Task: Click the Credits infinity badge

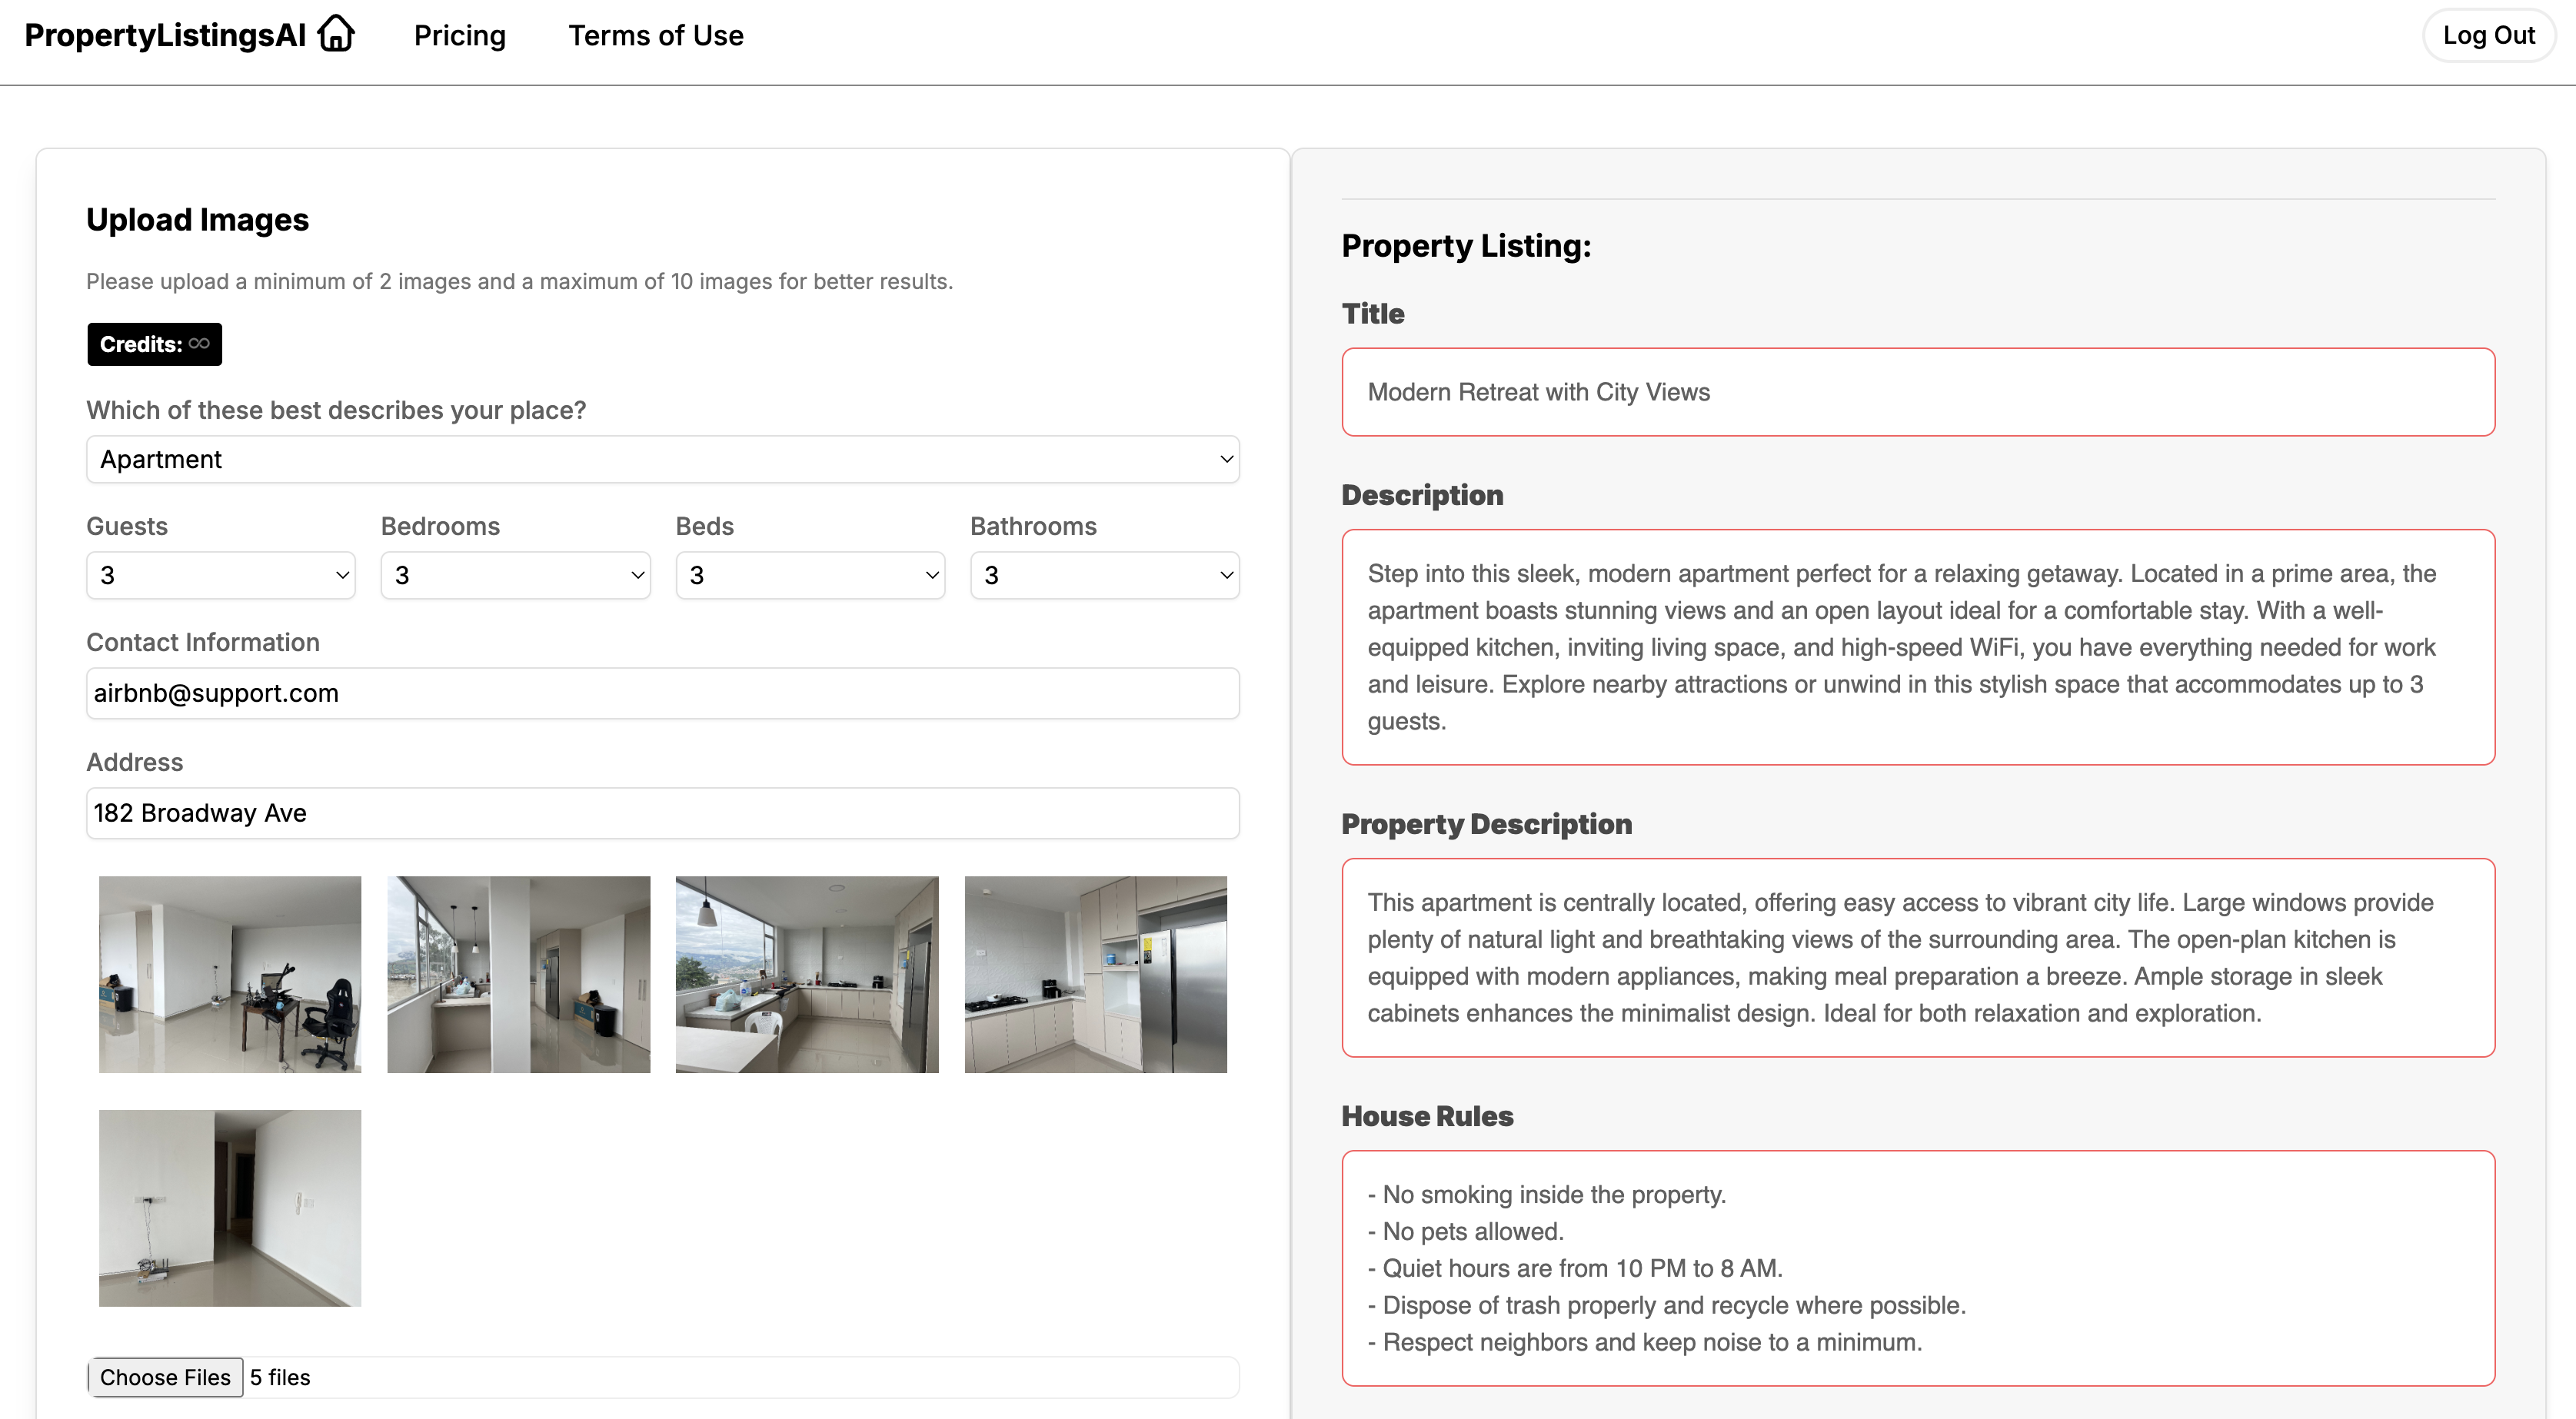Action: pyautogui.click(x=154, y=344)
